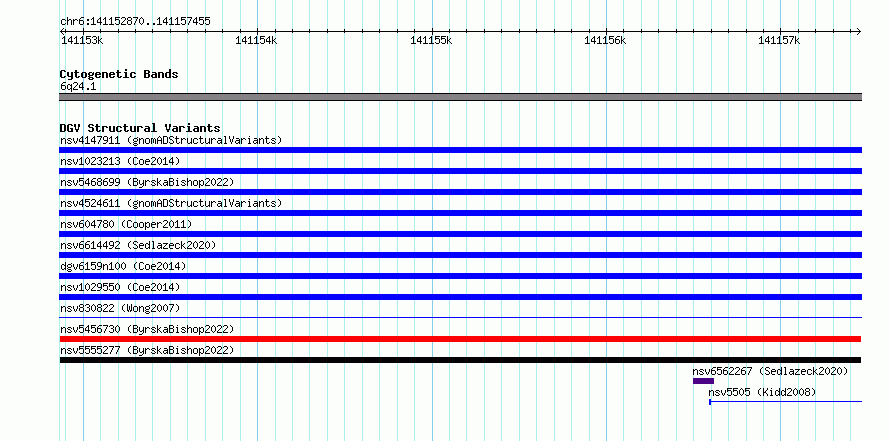The height and width of the screenshot is (441, 890).
Task: Click the 141156k ruler tick label
Action: click(605, 40)
